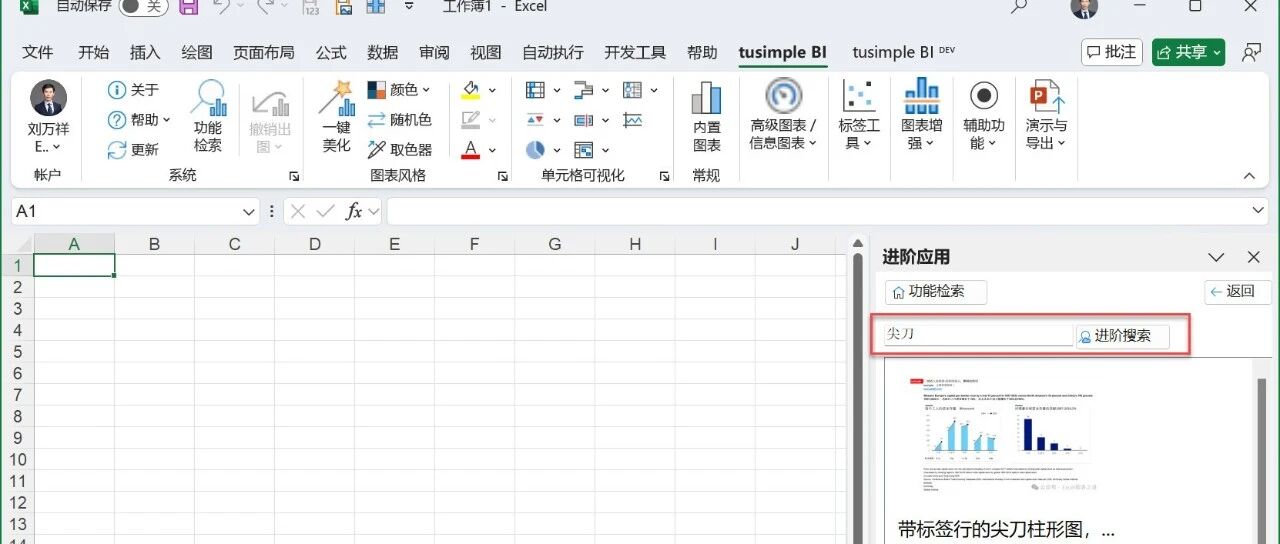Select column header D

click(314, 244)
